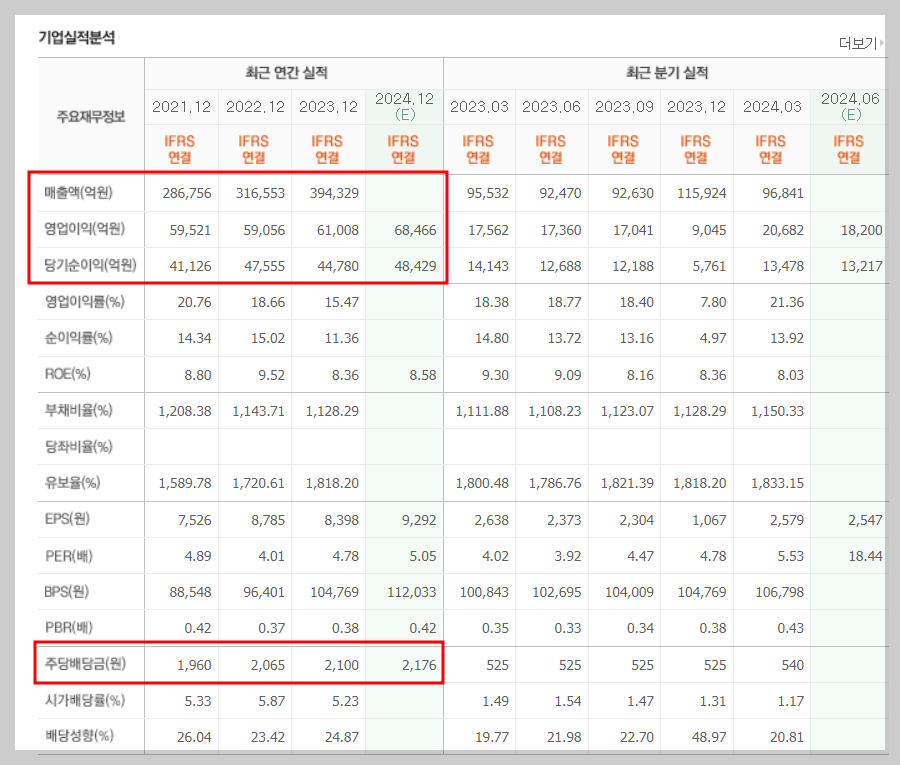This screenshot has width=900, height=765.
Task: Click the 115,924 quarterly revenue value
Action: (x=701, y=193)
